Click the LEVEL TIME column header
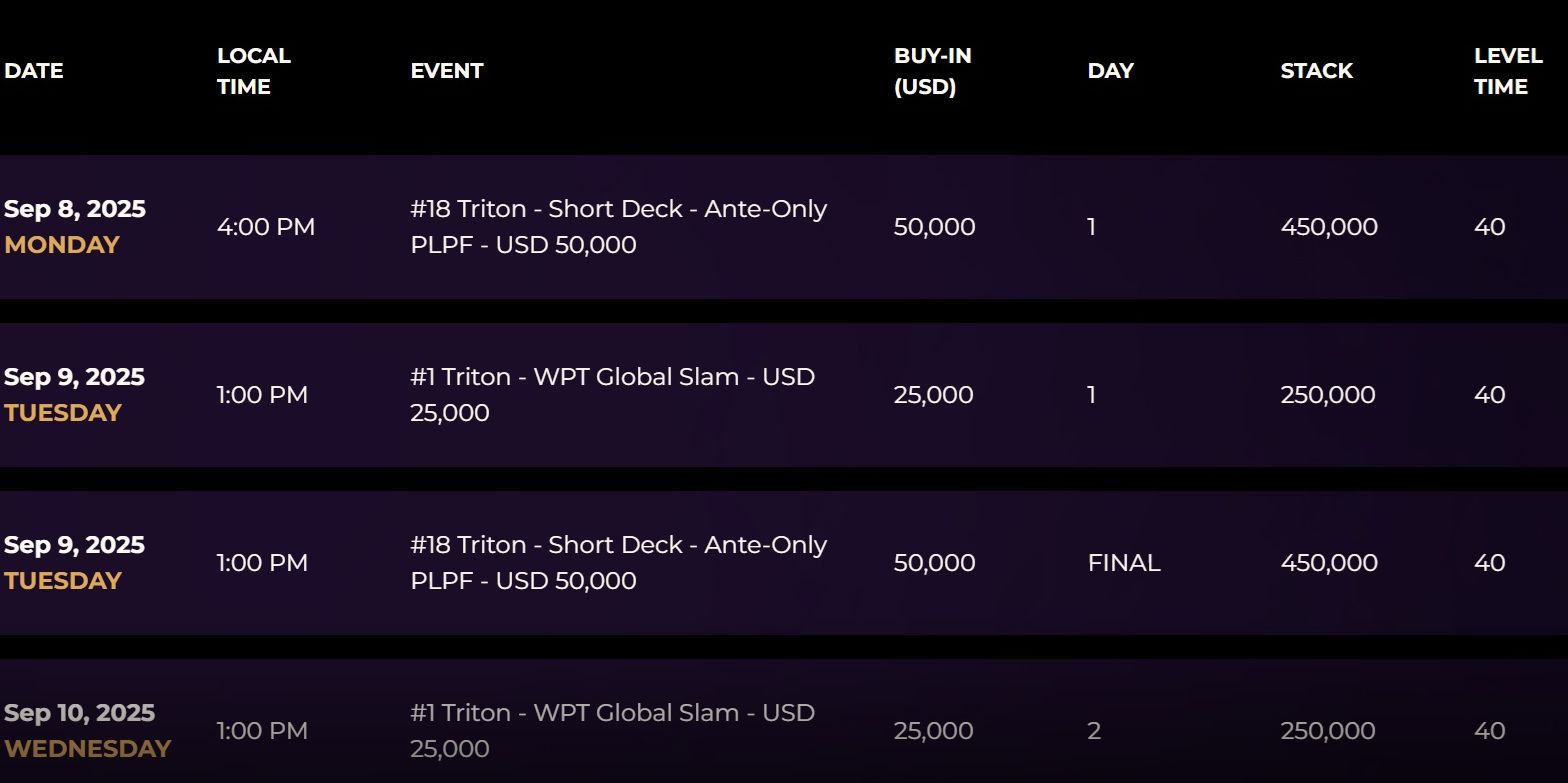Screen dimensions: 1568x783 [x=1507, y=71]
